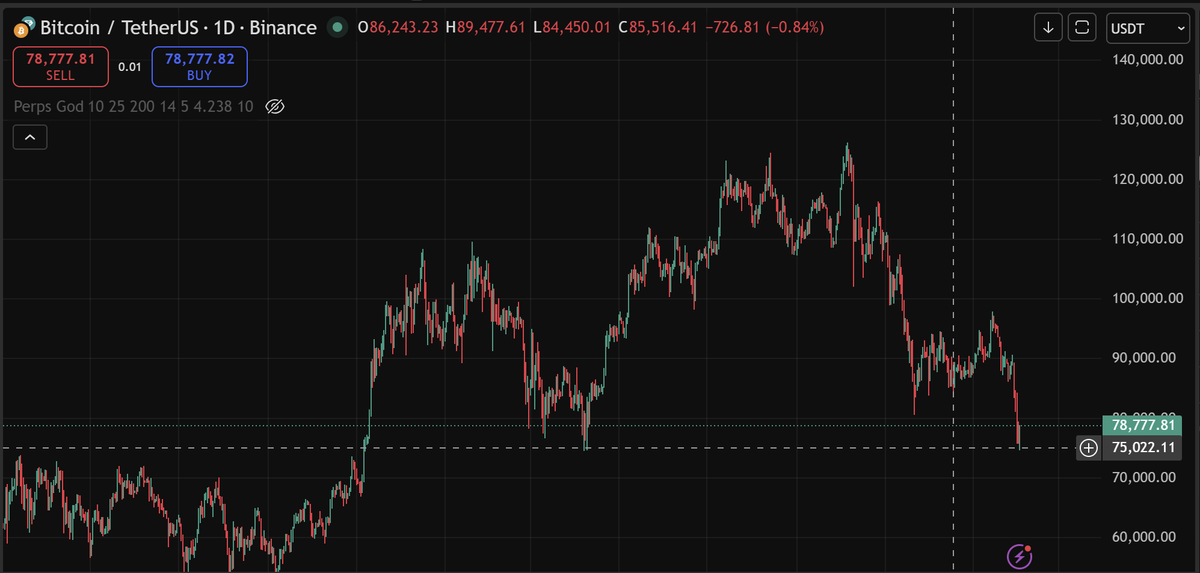Viewport: 1200px width, 573px height.
Task: Click 110,000.00 on the price scale
Action: tap(1147, 239)
